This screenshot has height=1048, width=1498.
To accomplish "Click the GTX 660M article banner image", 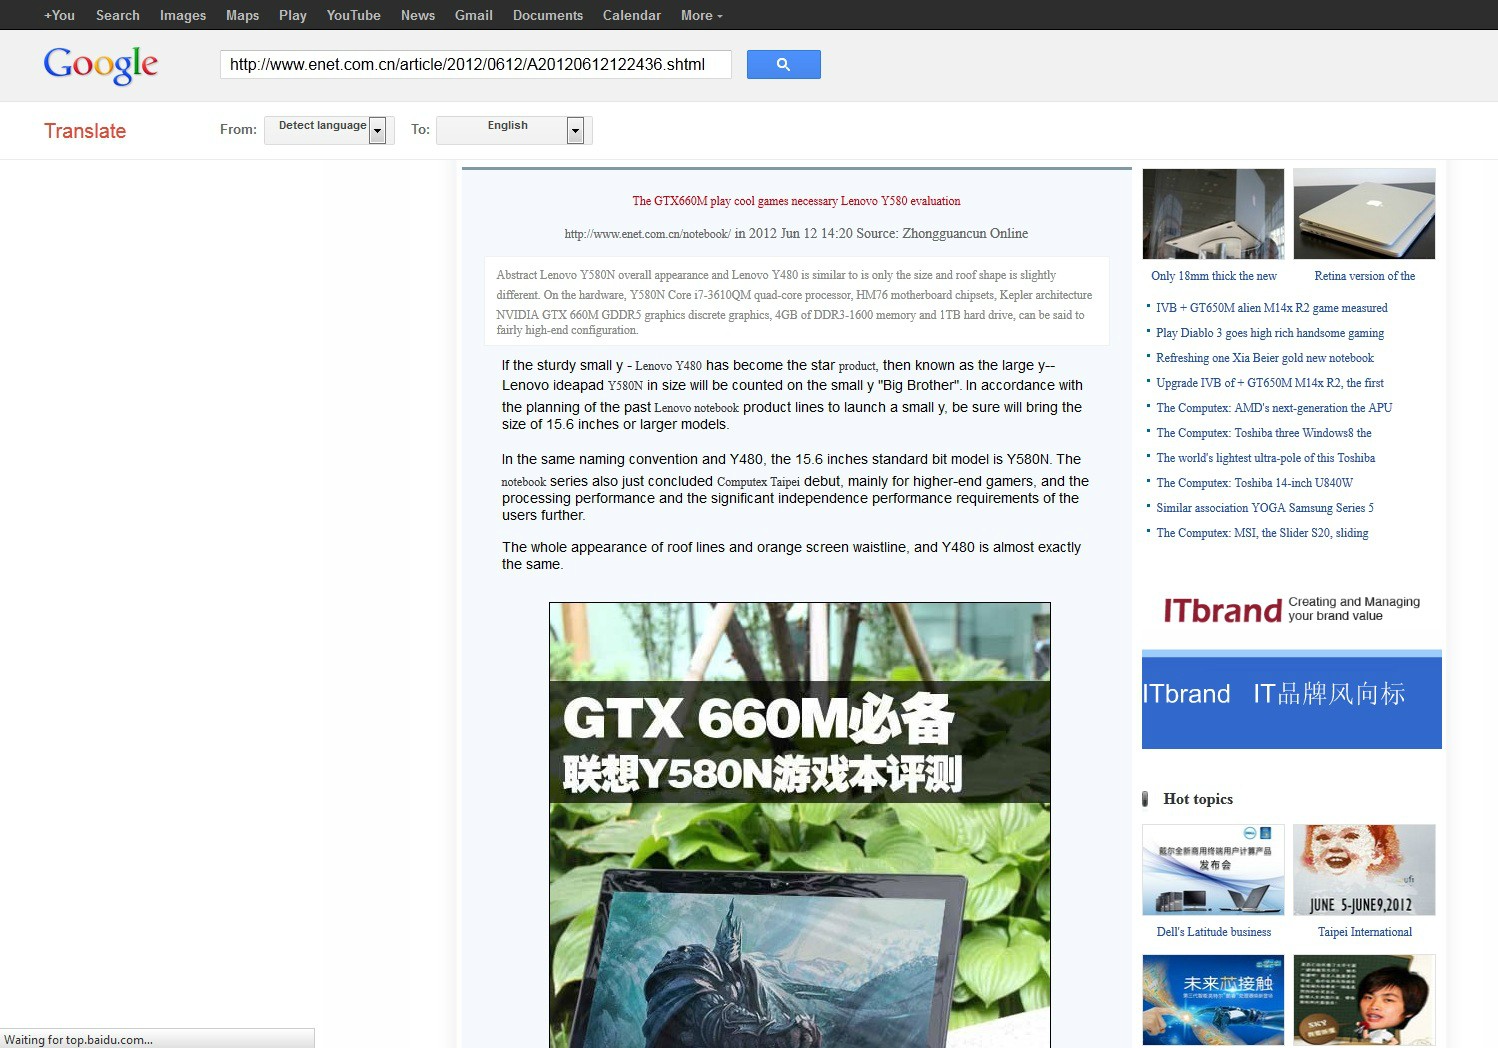I will (800, 825).
